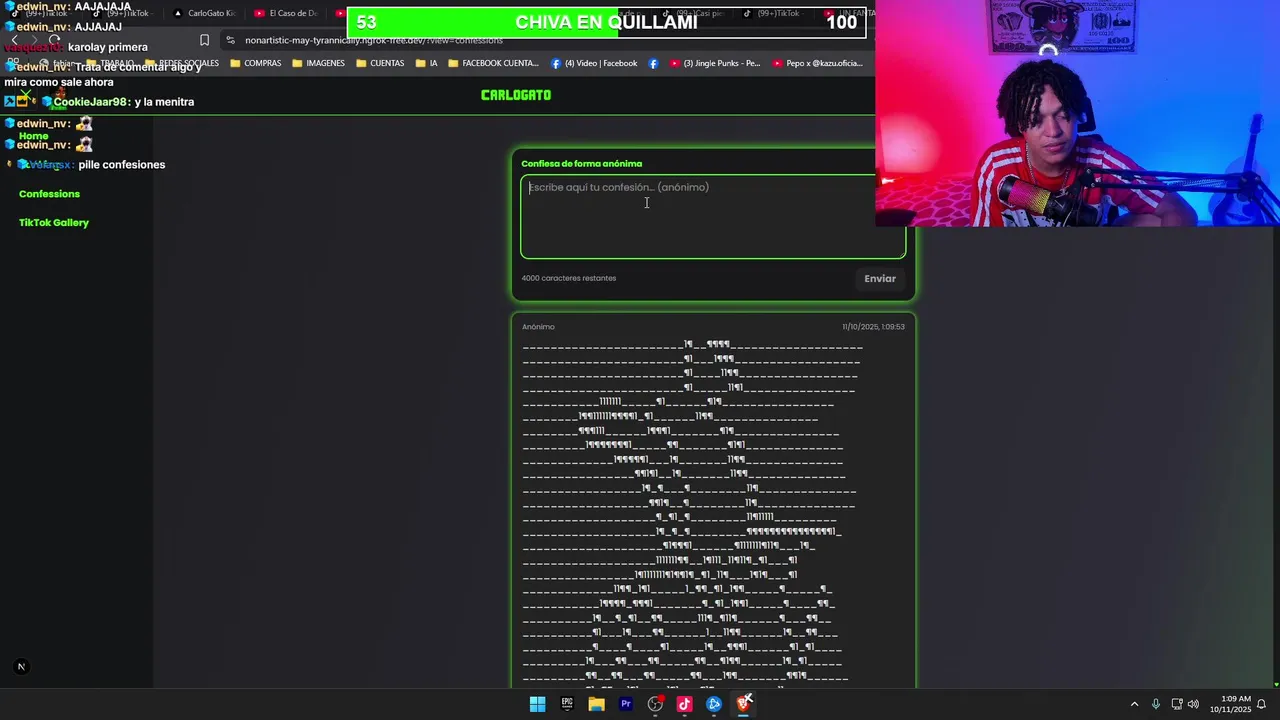Launch Epic Games from the taskbar

tap(567, 704)
